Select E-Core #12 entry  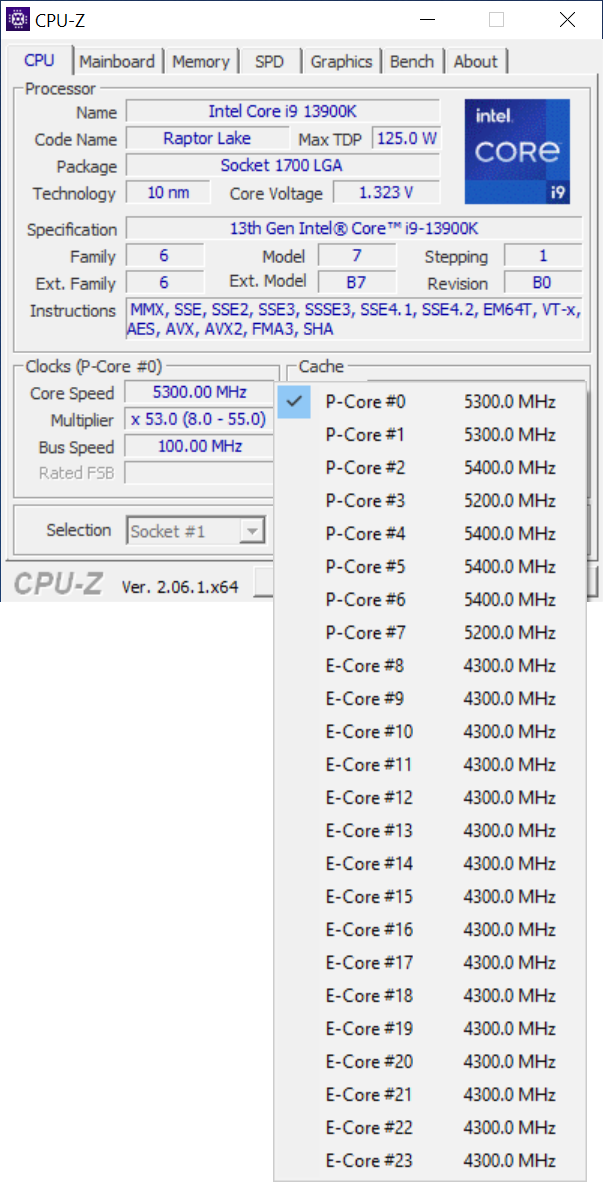coord(430,797)
